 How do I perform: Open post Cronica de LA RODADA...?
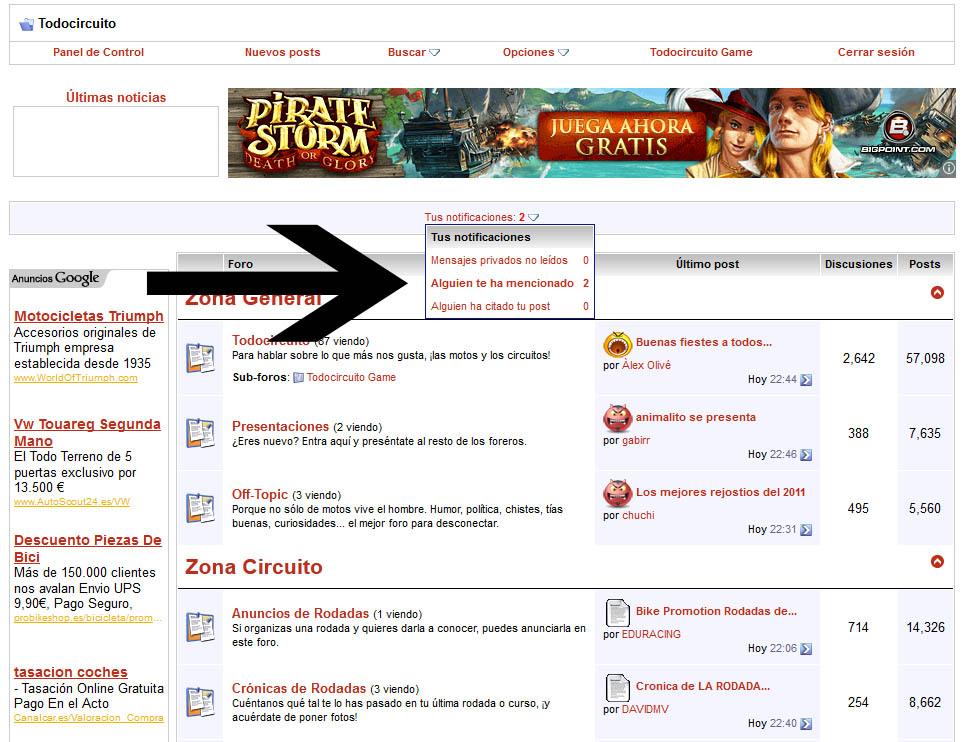point(703,686)
